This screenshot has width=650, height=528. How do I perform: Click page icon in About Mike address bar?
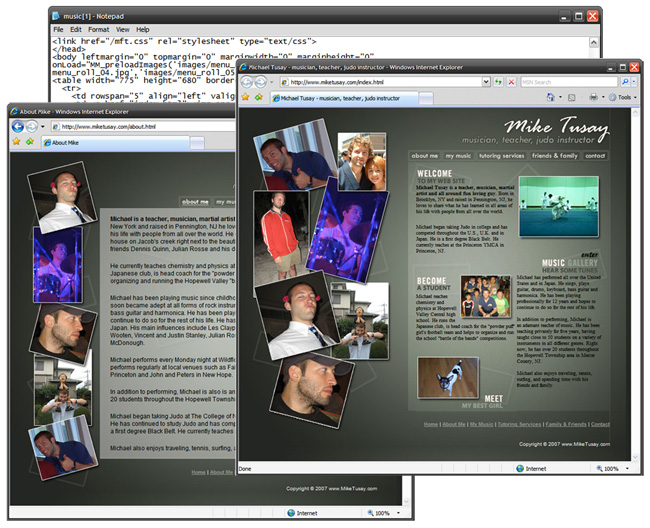[x=56, y=126]
